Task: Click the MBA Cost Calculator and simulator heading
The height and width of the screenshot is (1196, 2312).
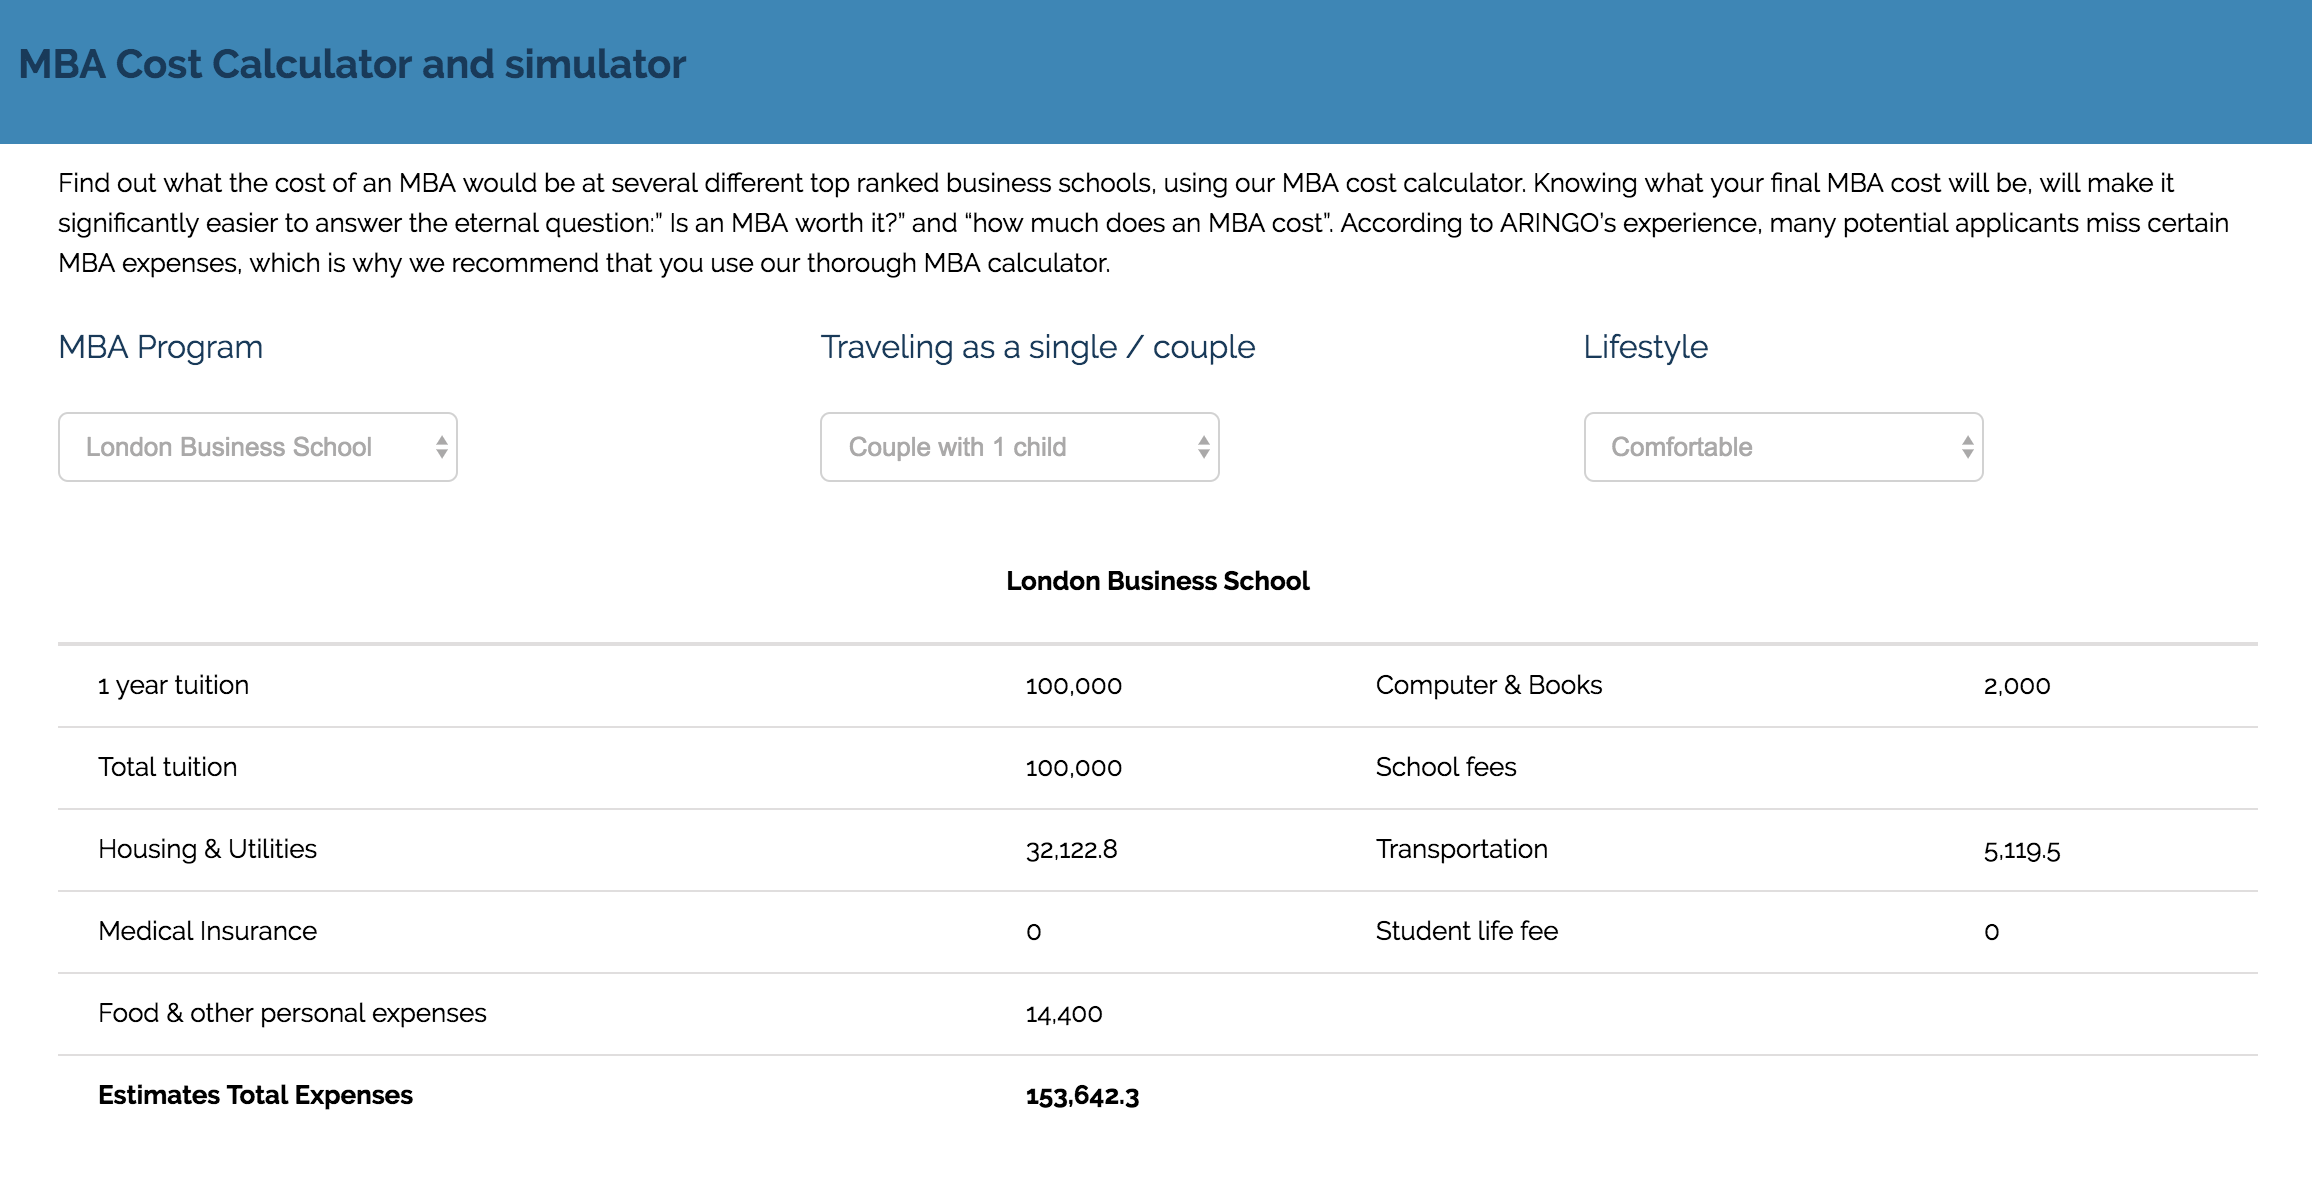Action: point(352,64)
